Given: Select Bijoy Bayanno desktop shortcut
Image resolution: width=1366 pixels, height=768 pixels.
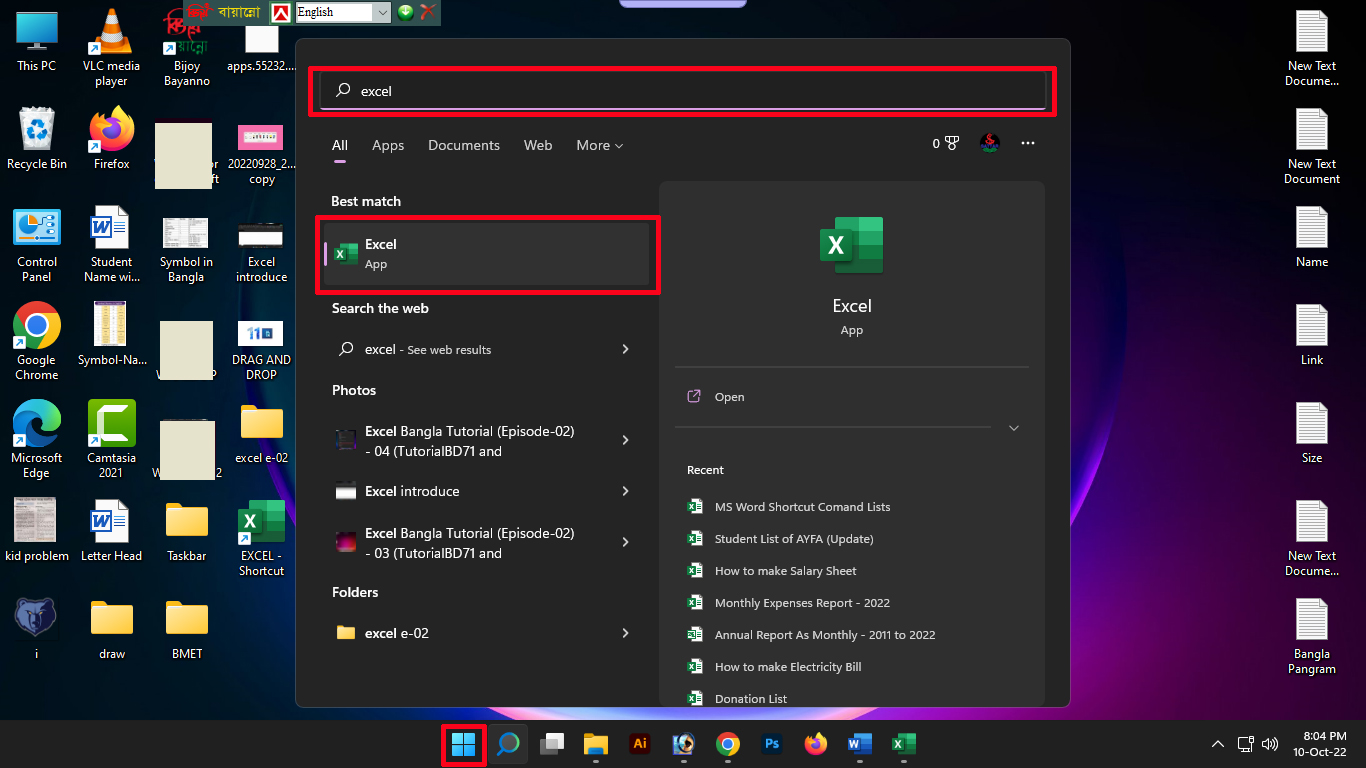Looking at the screenshot, I should [187, 48].
